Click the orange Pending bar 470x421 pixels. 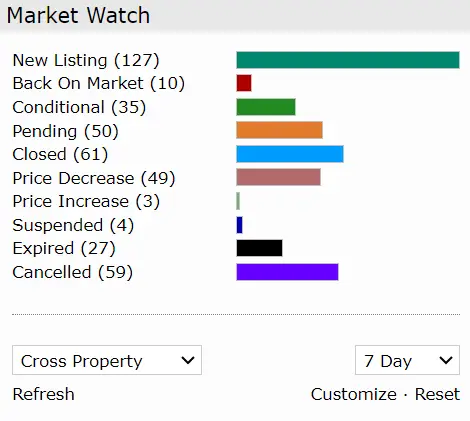tap(279, 130)
